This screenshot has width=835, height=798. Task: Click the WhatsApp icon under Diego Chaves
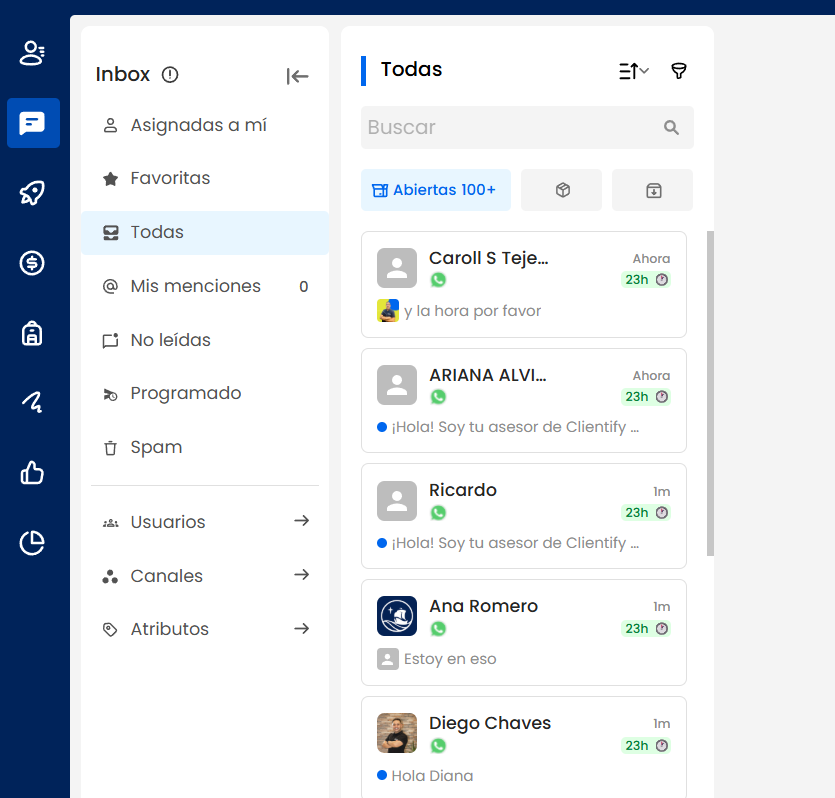click(x=438, y=746)
